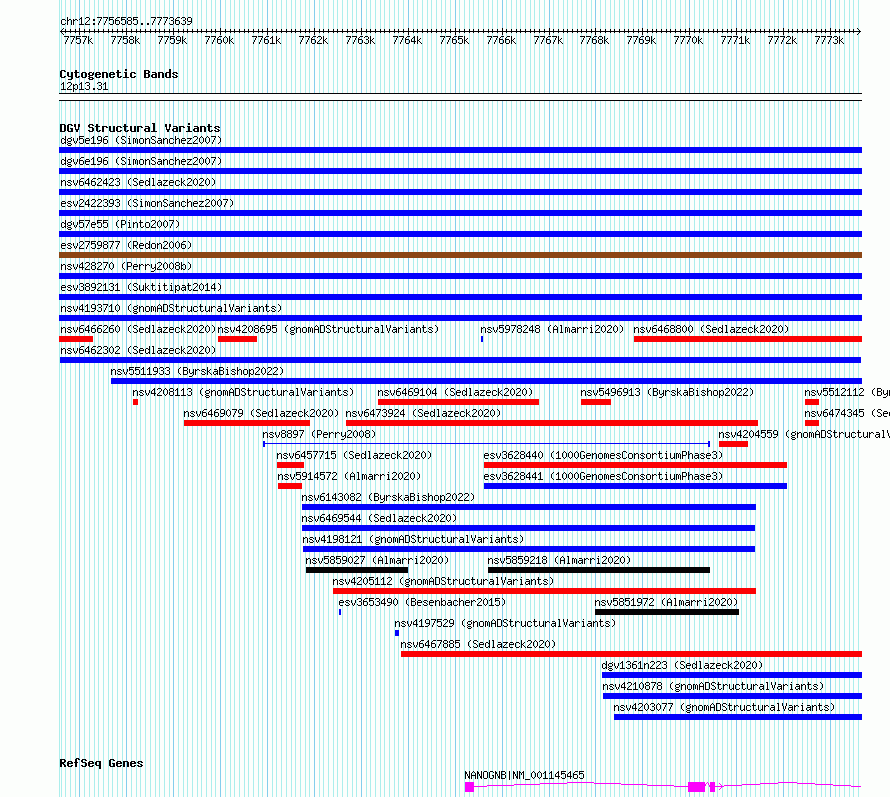Select the nsv4208695 gnomAD variant label

(328, 329)
